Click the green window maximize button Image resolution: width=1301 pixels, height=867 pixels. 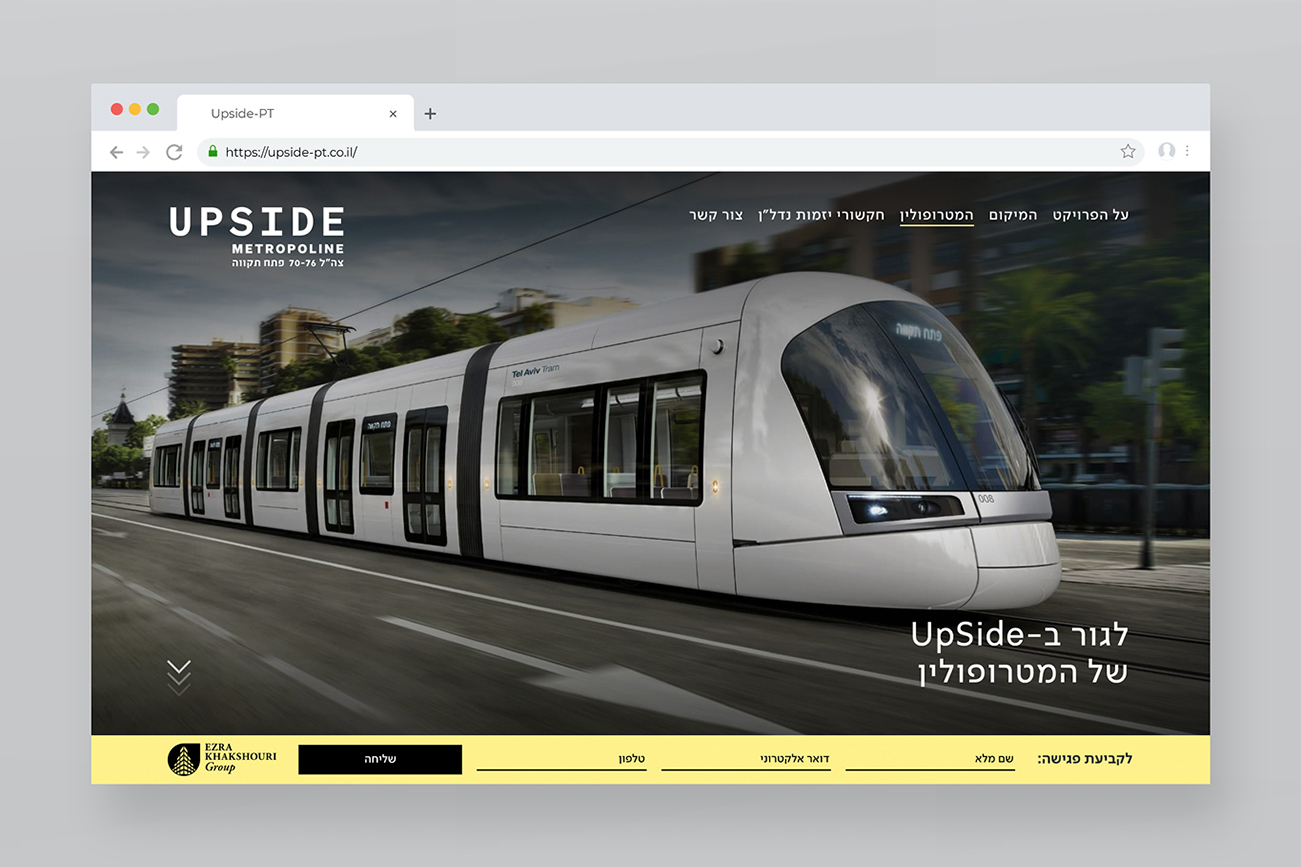pyautogui.click(x=153, y=109)
